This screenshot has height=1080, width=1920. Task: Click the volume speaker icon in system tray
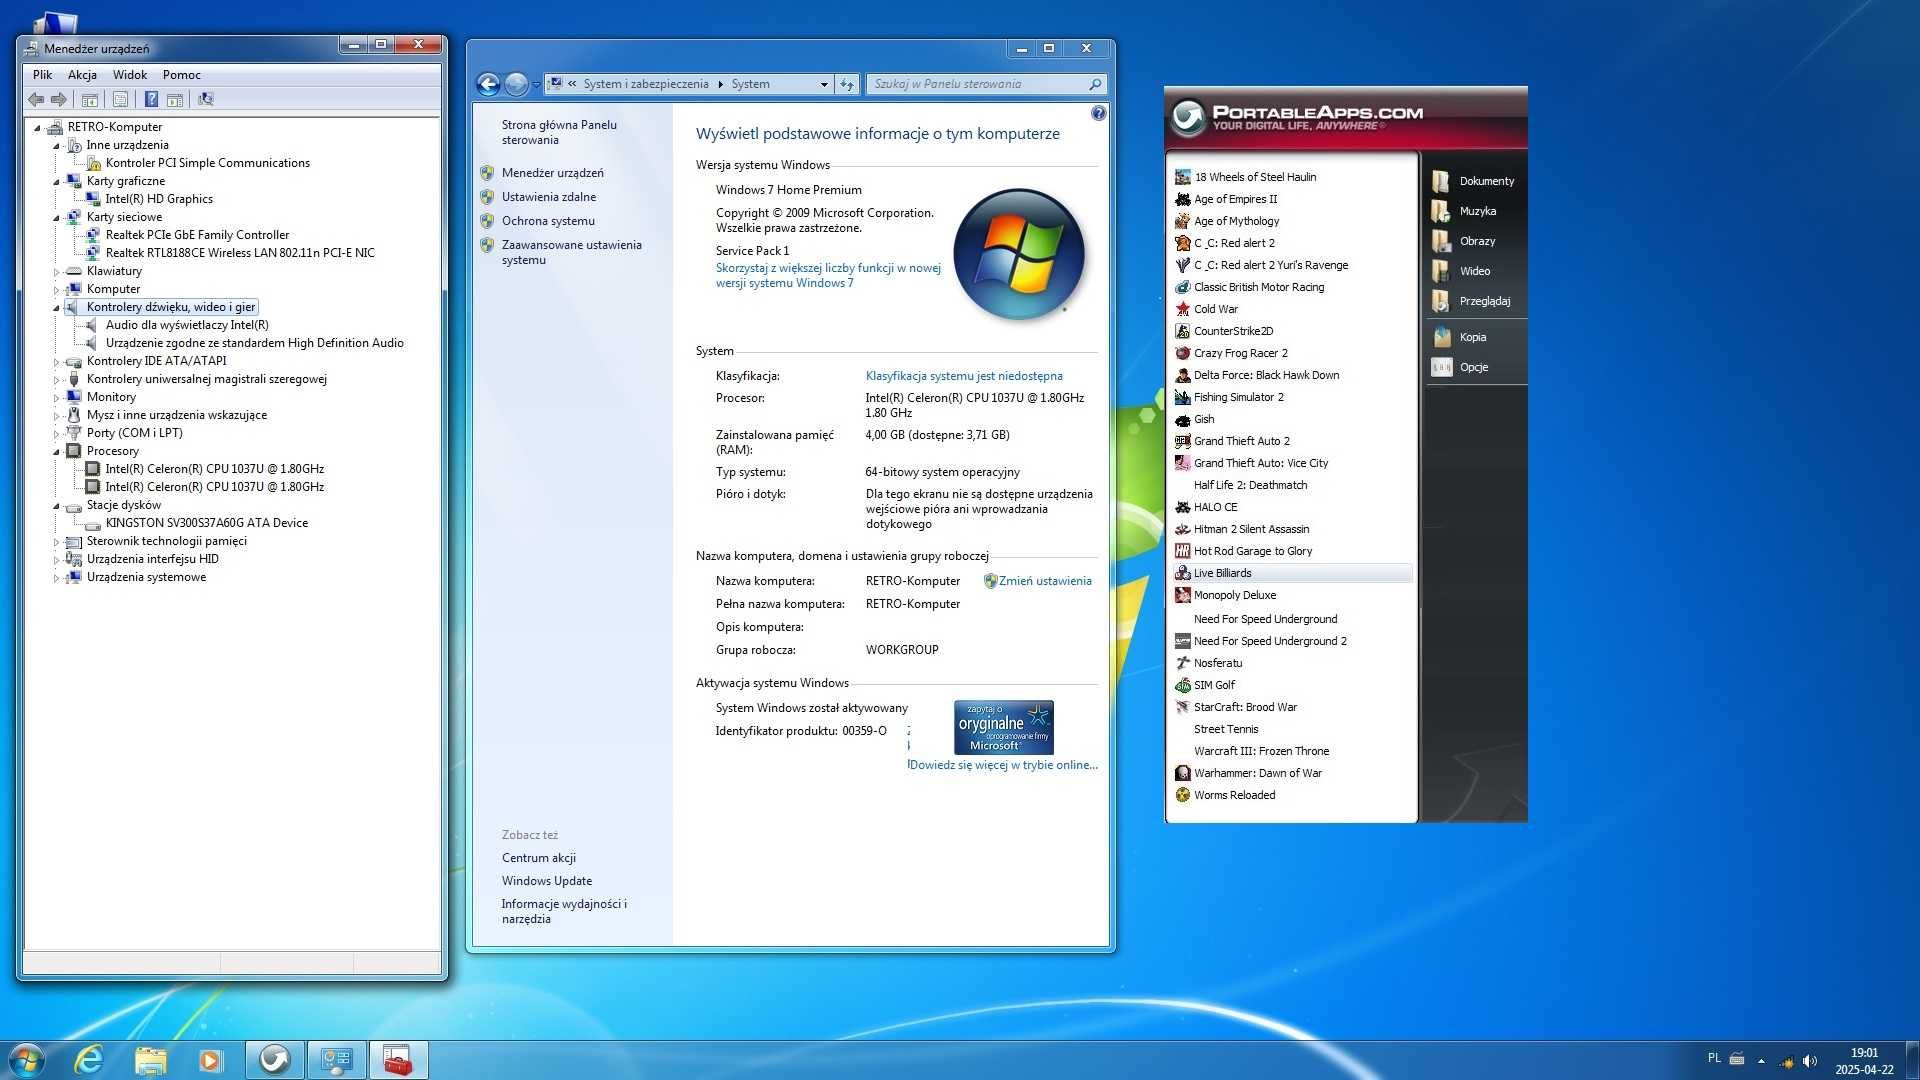pyautogui.click(x=1810, y=1061)
